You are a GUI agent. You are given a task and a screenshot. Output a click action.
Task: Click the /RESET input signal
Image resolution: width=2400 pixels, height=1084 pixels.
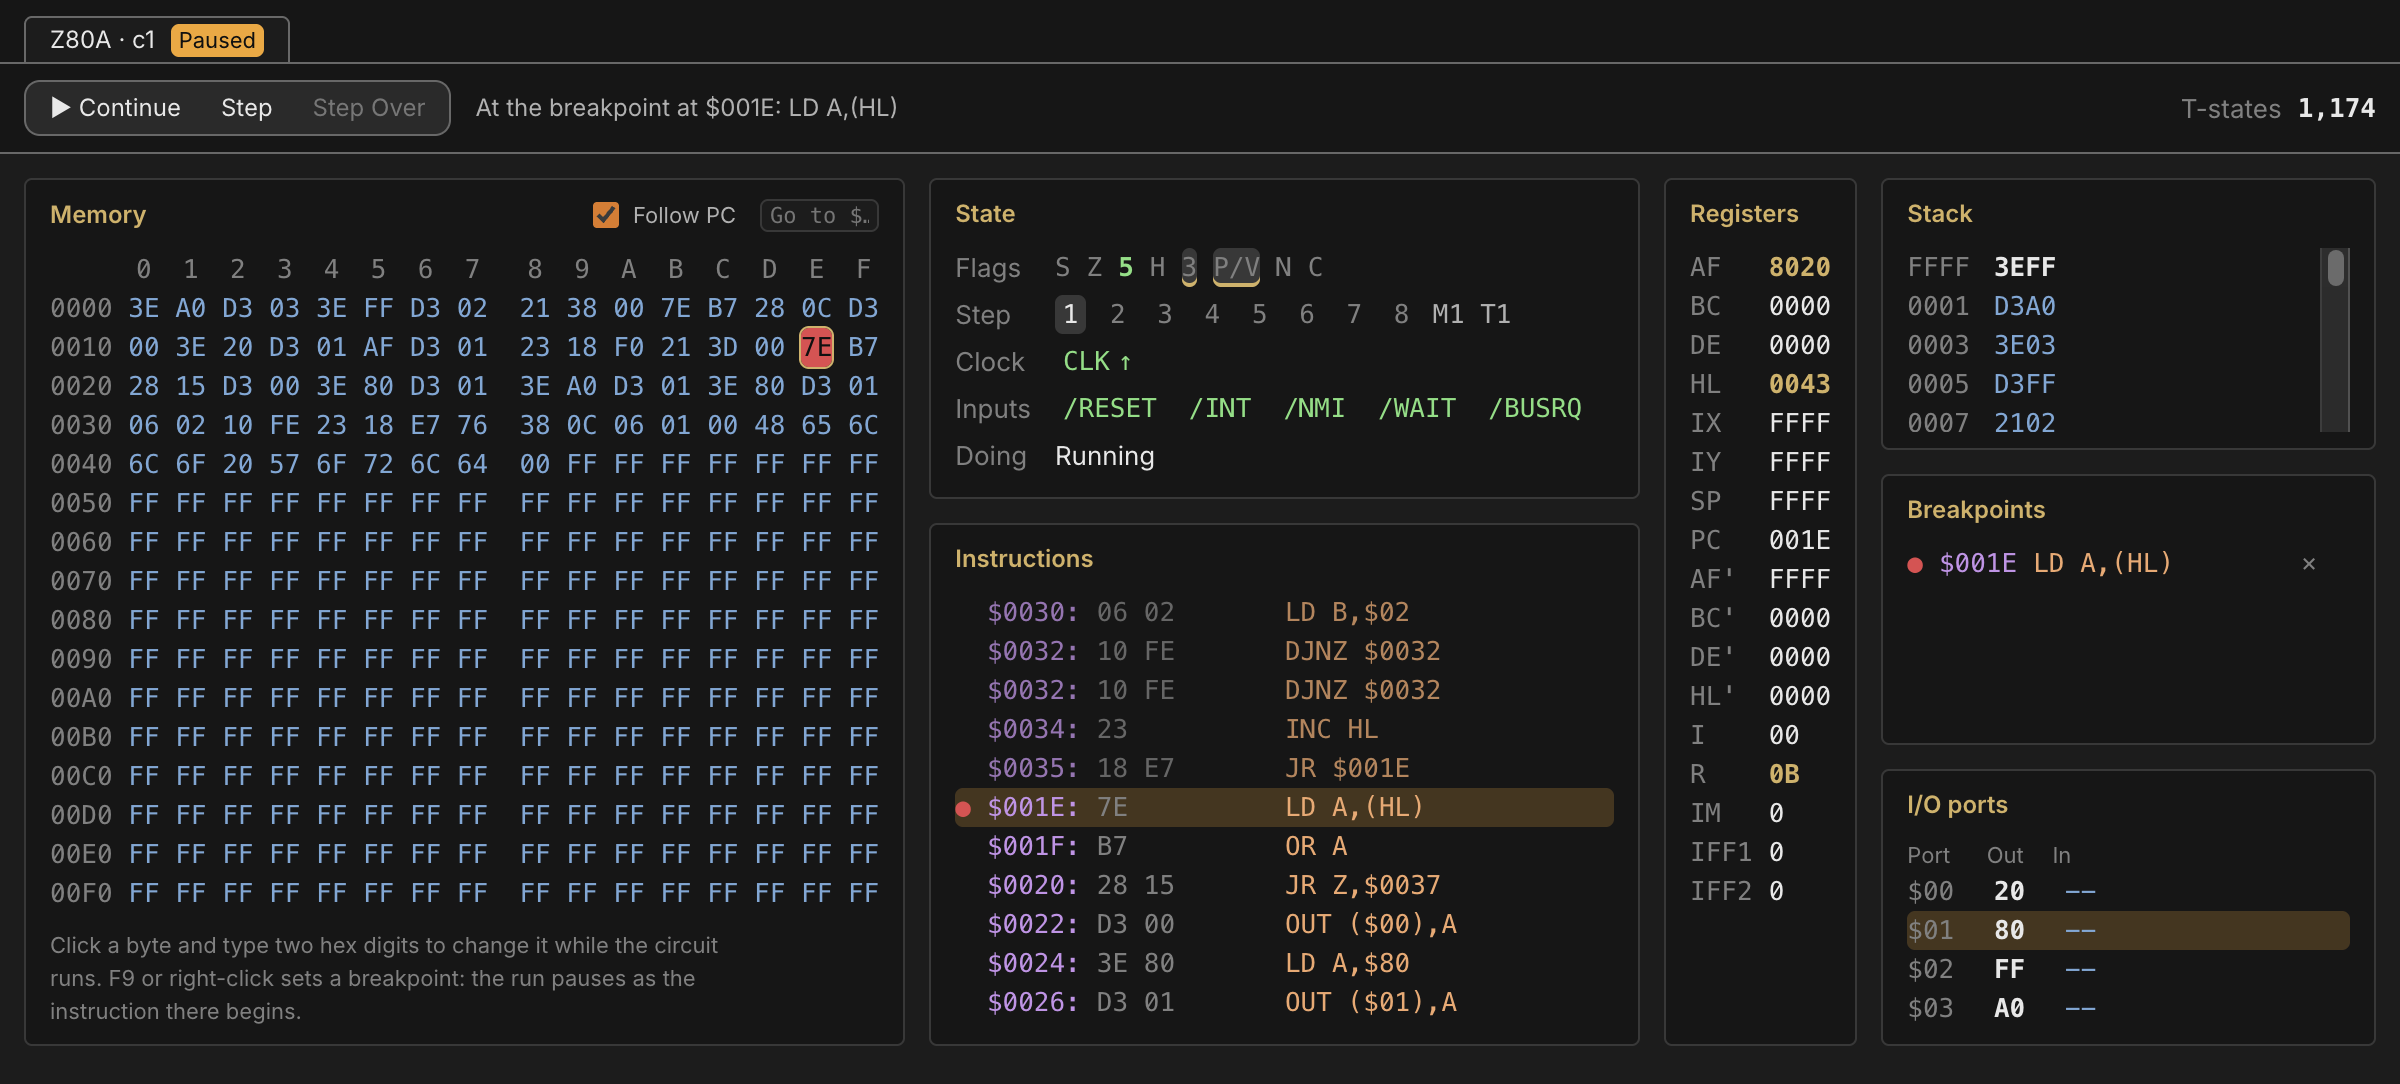click(x=1109, y=408)
